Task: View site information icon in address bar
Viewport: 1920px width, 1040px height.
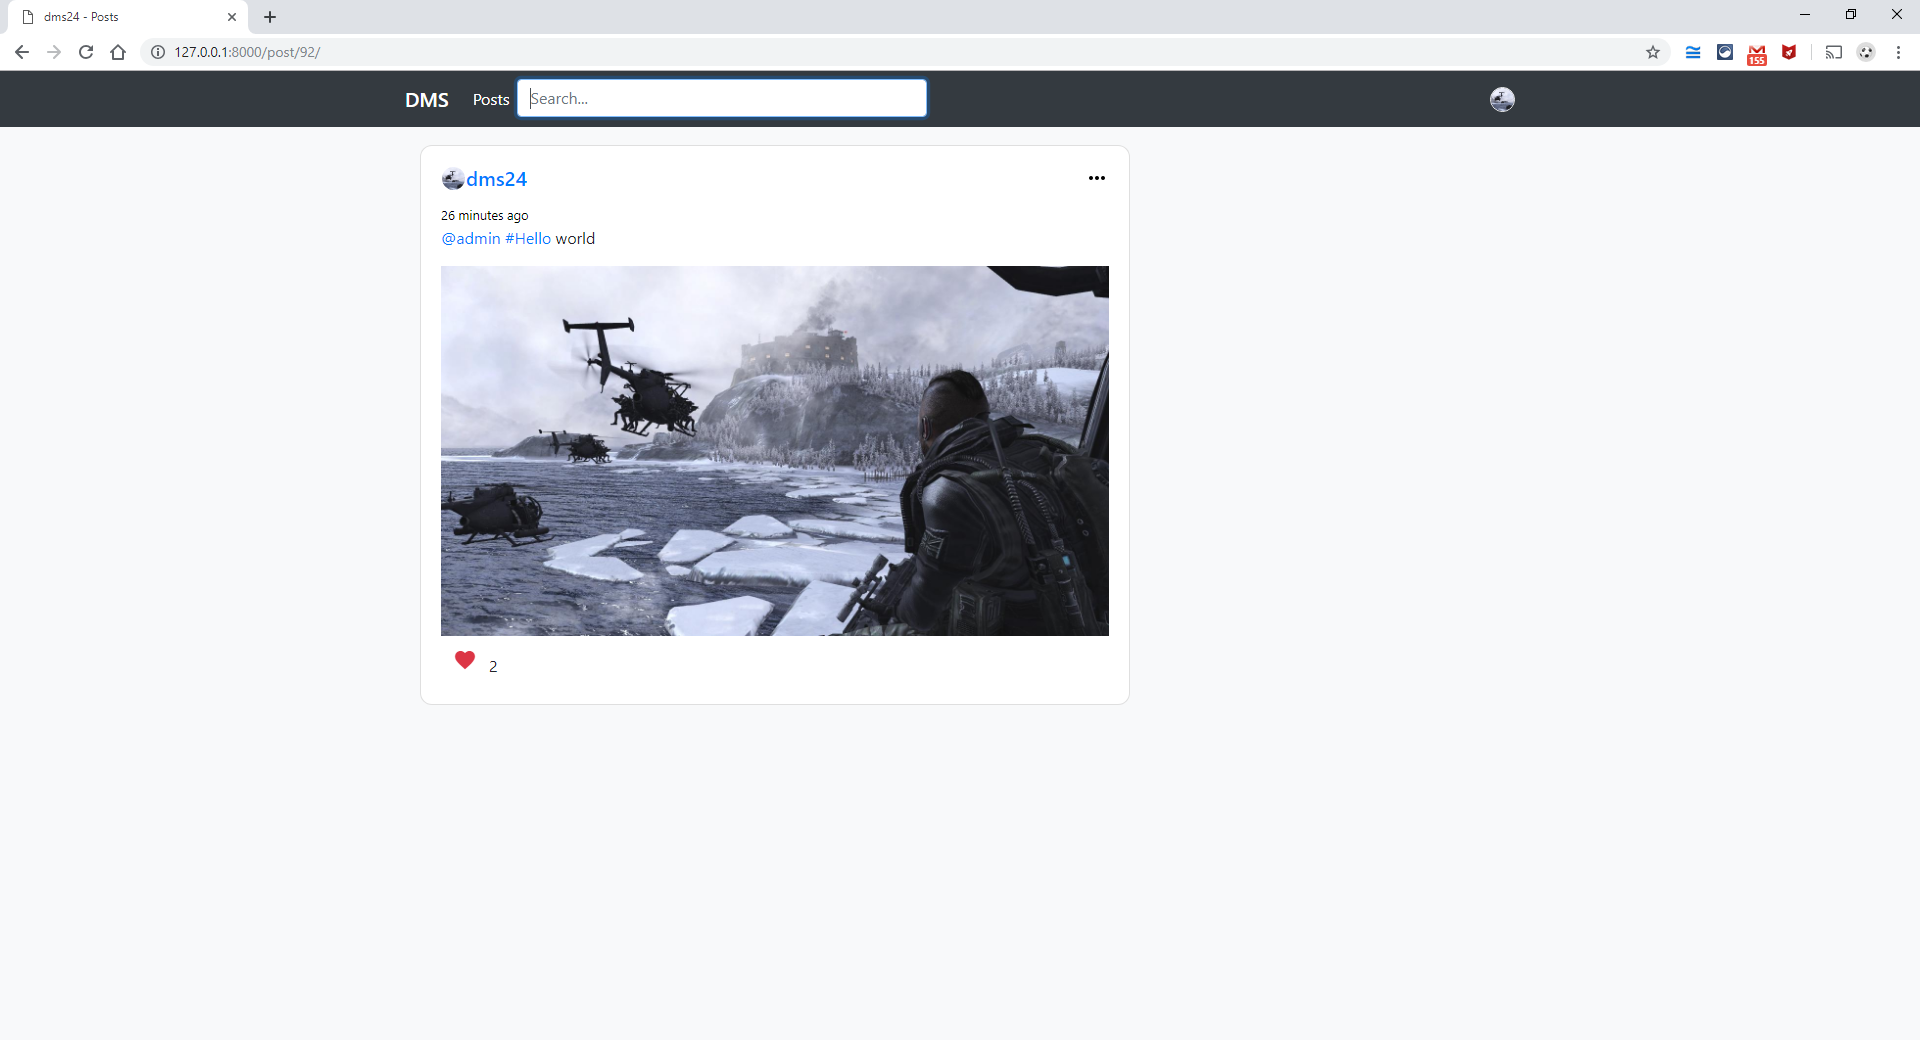Action: click(158, 52)
